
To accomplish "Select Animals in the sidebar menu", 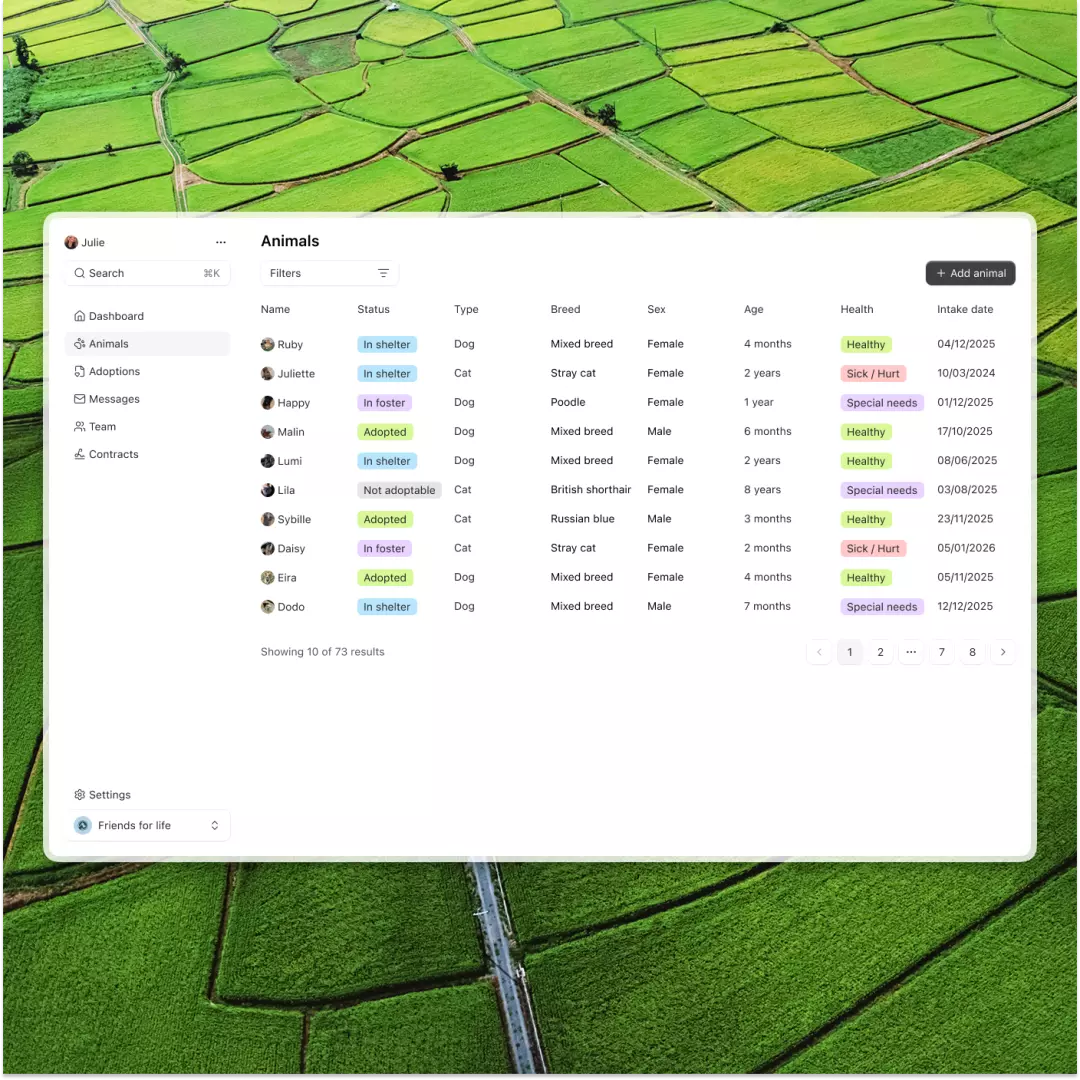I will [x=109, y=344].
